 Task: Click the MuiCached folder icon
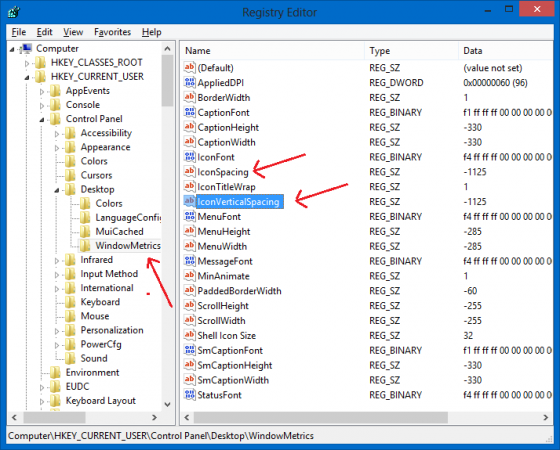tap(85, 232)
